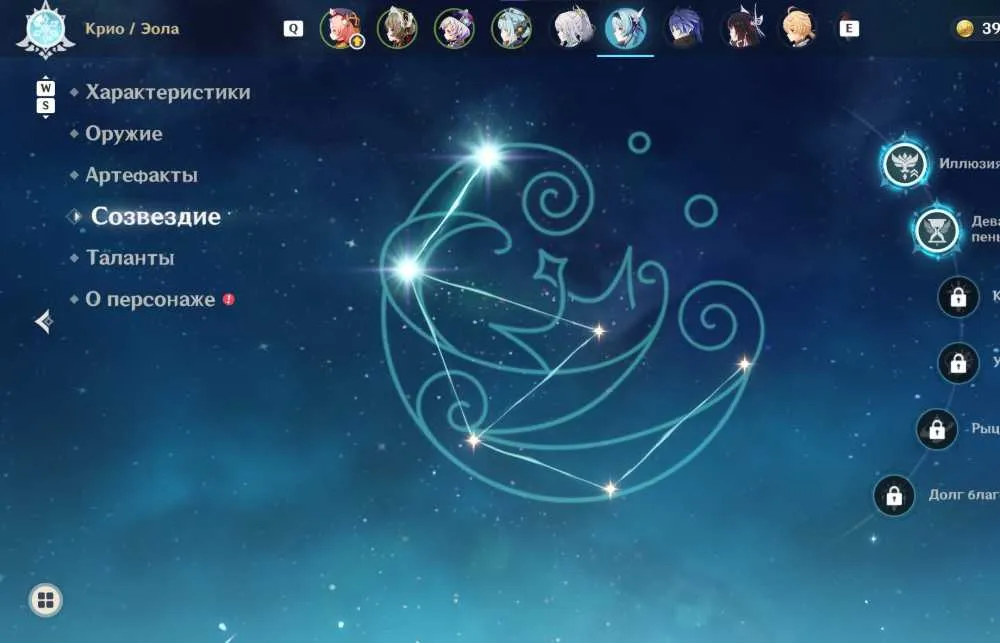Viewport: 1000px width, 643px height.
Task: Choose the teal-haired character in the green ring
Action: tap(511, 29)
